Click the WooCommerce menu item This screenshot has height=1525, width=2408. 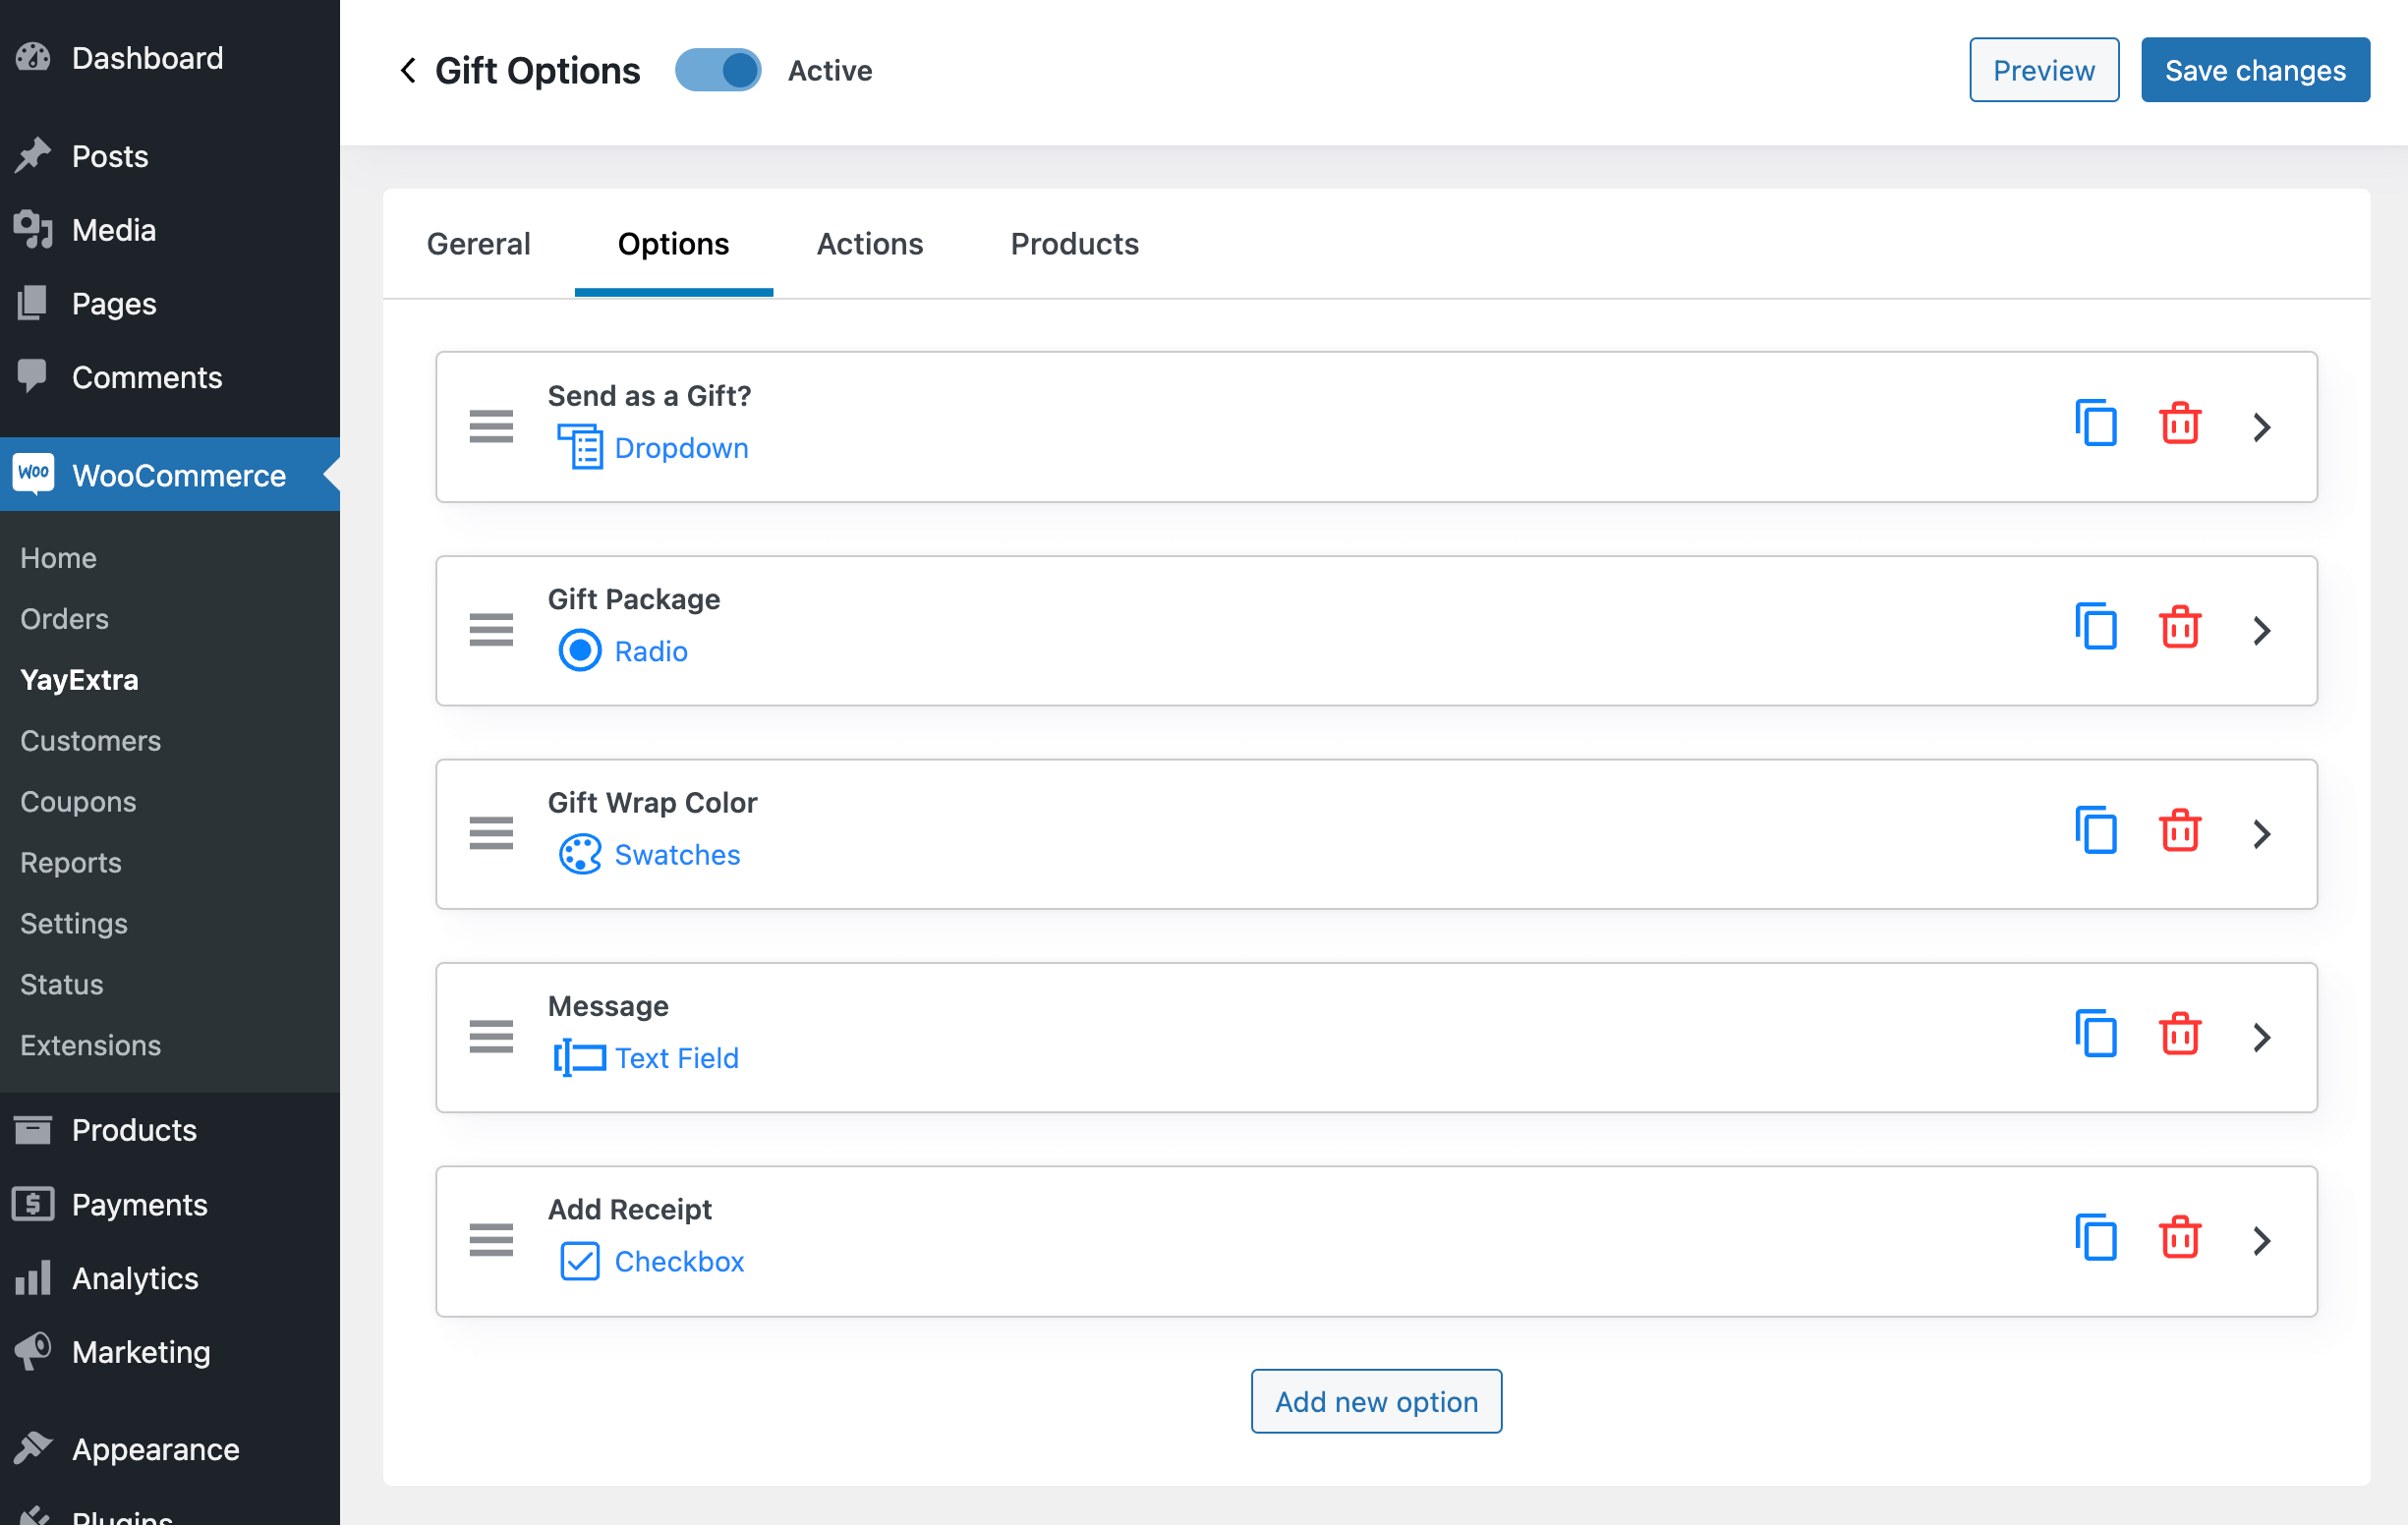tap(170, 475)
